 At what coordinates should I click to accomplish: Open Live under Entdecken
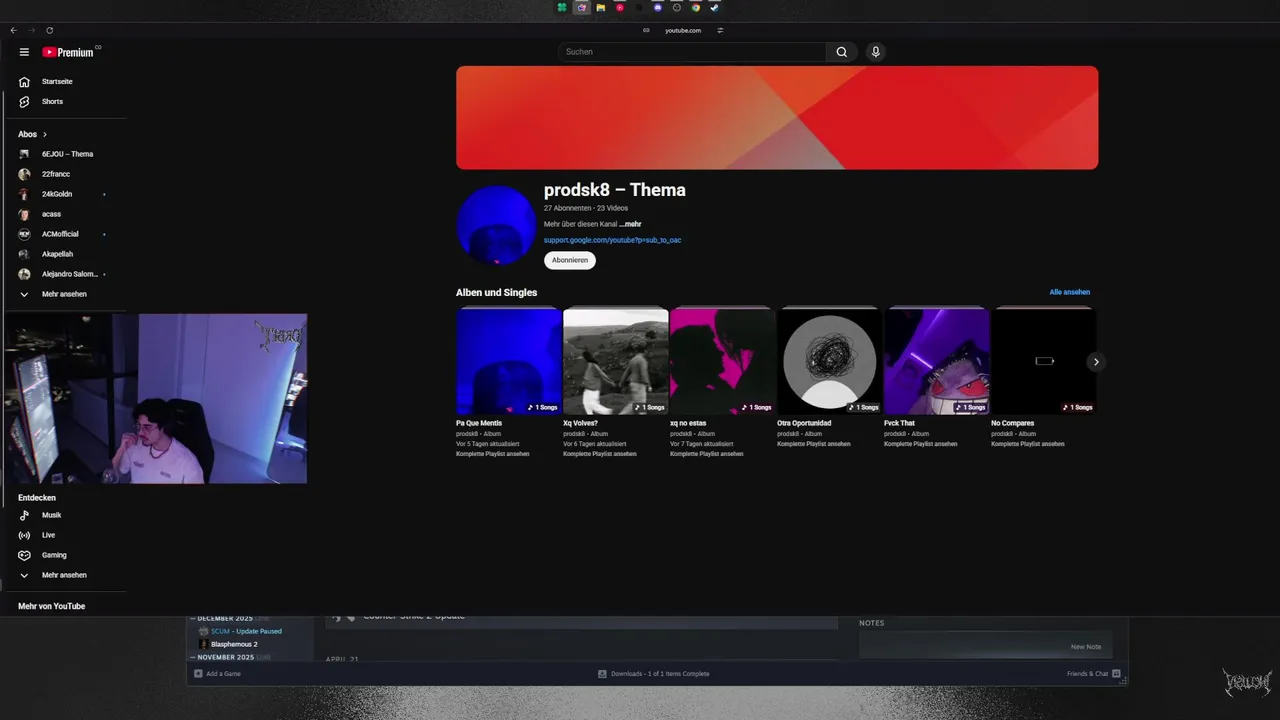click(48, 535)
